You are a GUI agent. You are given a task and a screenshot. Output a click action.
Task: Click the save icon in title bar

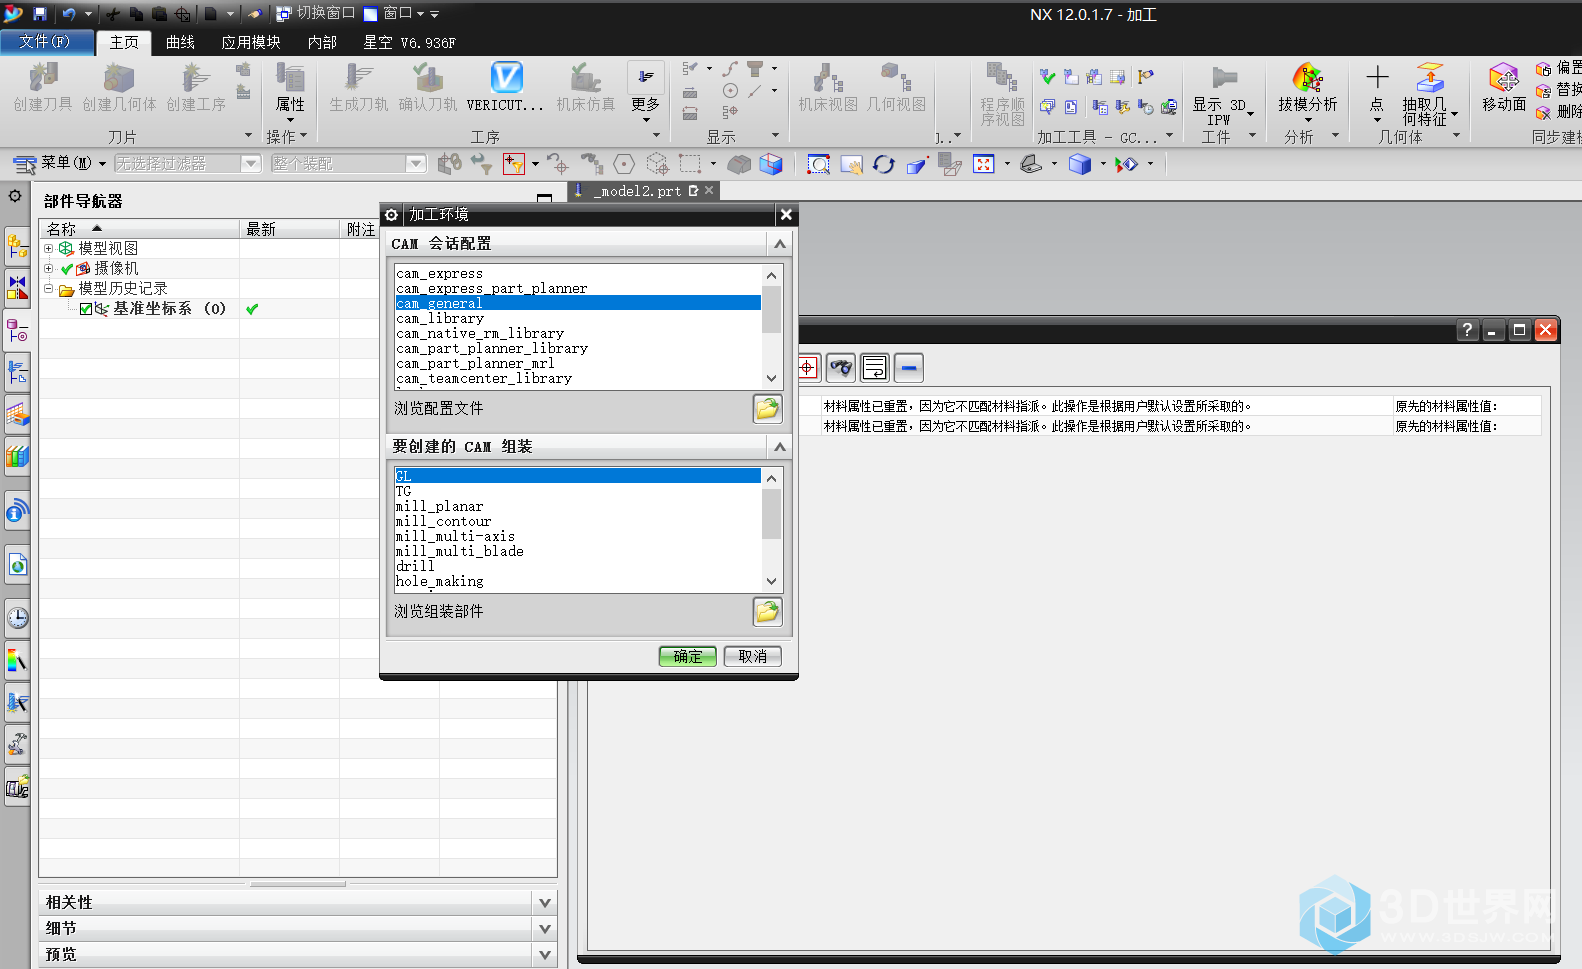40,14
